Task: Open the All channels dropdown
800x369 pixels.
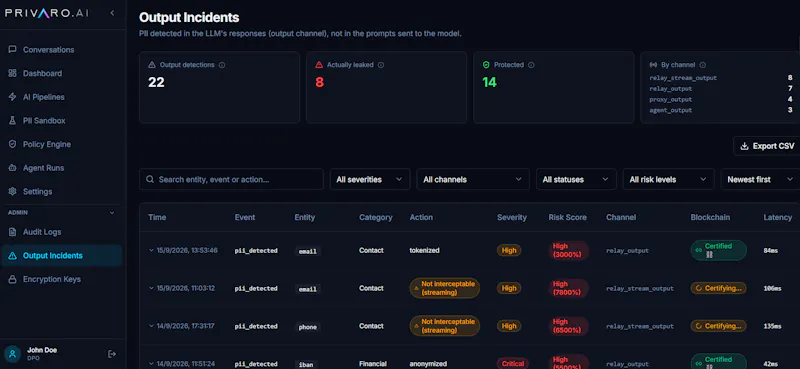Action: click(x=473, y=180)
